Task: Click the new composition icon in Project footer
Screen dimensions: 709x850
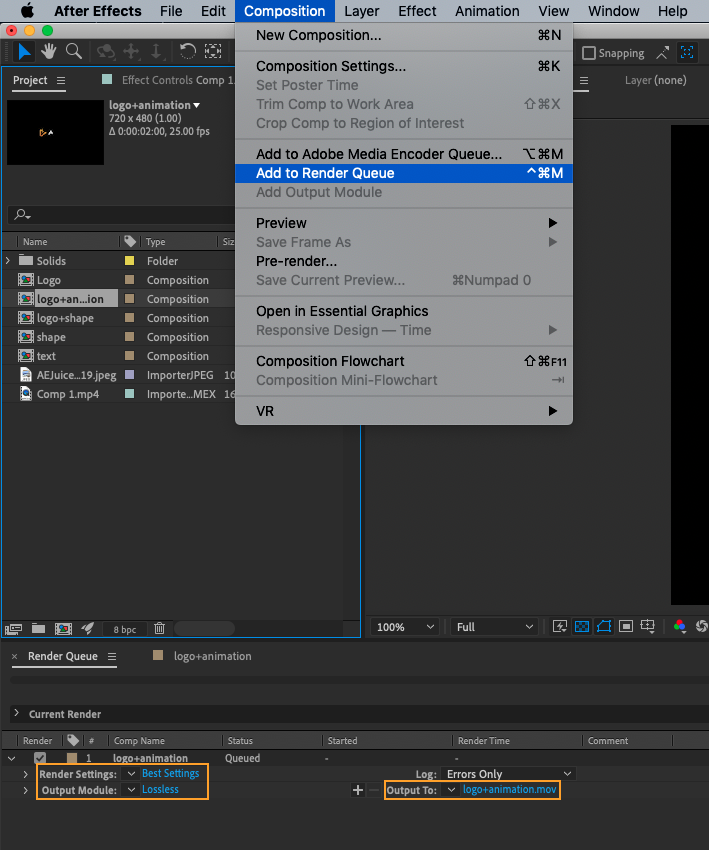Action: point(62,628)
